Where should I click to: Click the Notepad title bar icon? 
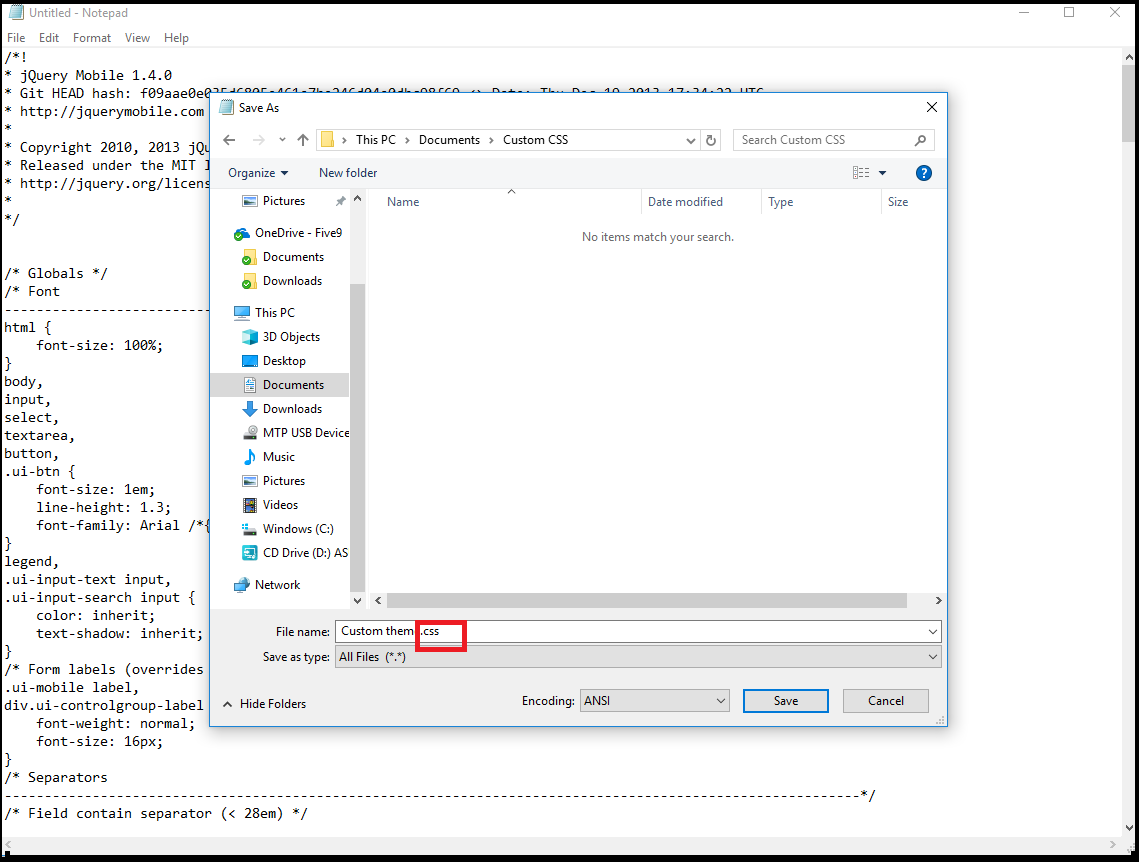tap(15, 12)
